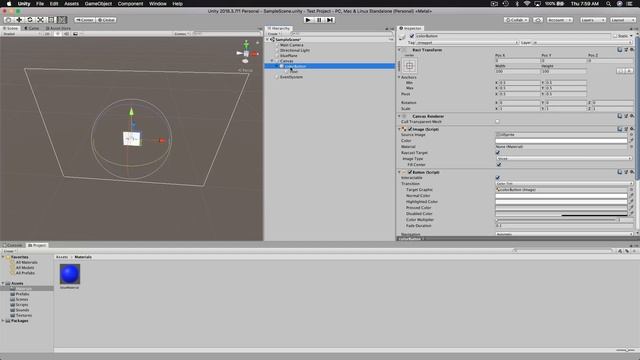Open the anchor presets box in Rect Transform
Screen dimensions: 640x360
point(410,66)
